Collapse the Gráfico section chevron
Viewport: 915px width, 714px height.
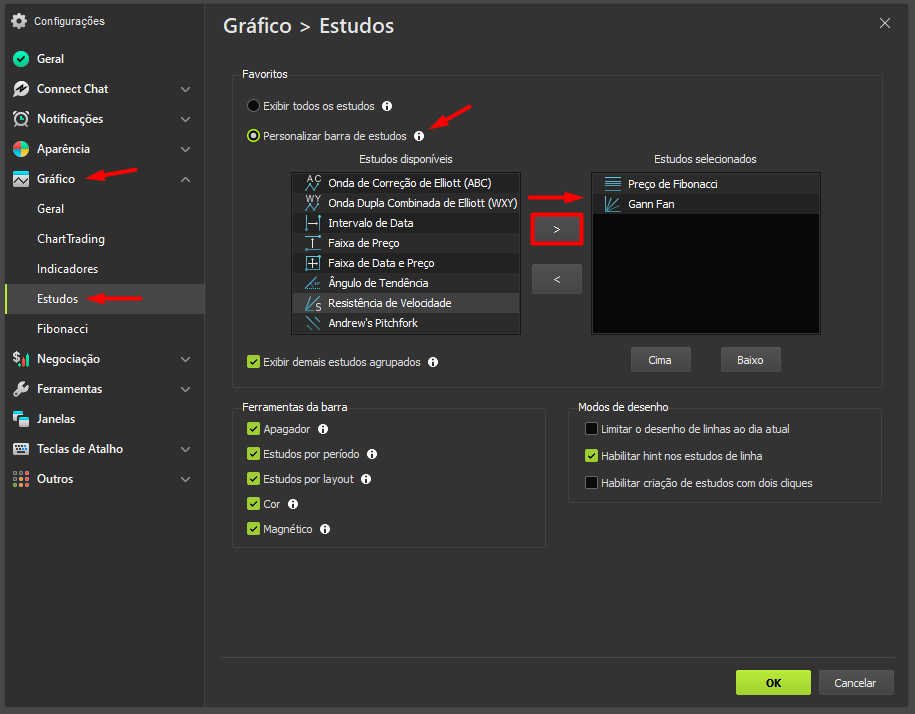point(185,179)
